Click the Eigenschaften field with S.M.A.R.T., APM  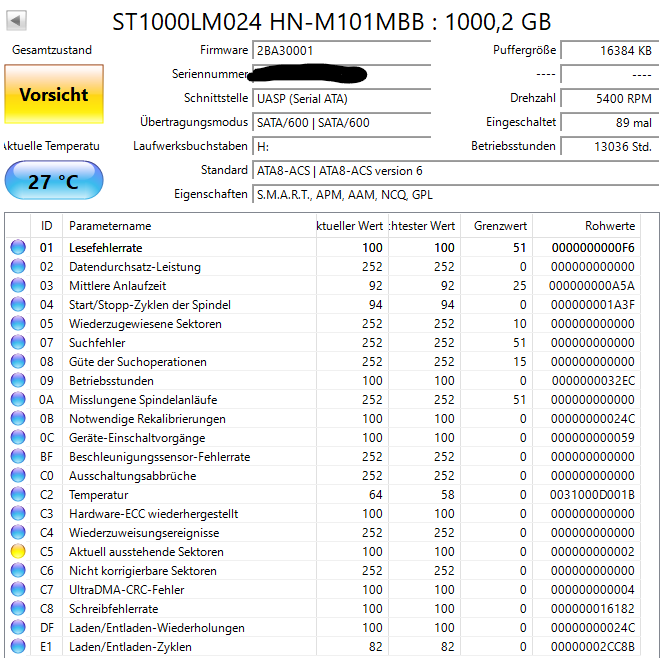point(455,194)
